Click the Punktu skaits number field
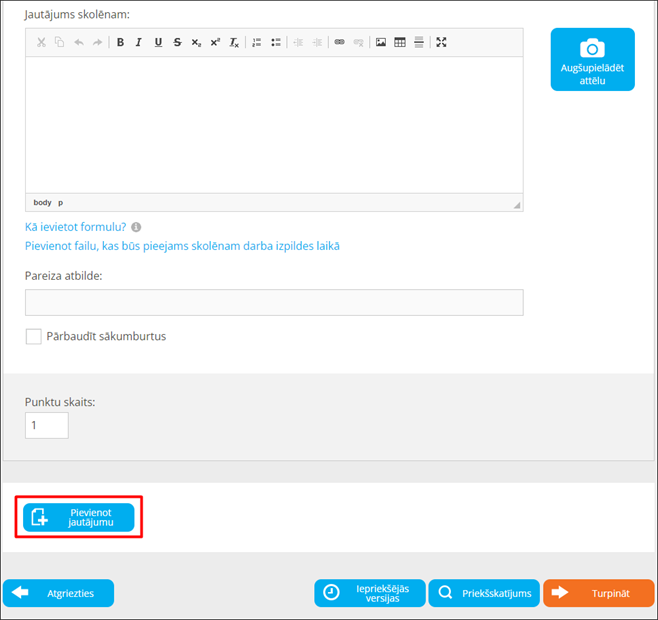Viewport: 658px width, 620px height. tap(47, 425)
